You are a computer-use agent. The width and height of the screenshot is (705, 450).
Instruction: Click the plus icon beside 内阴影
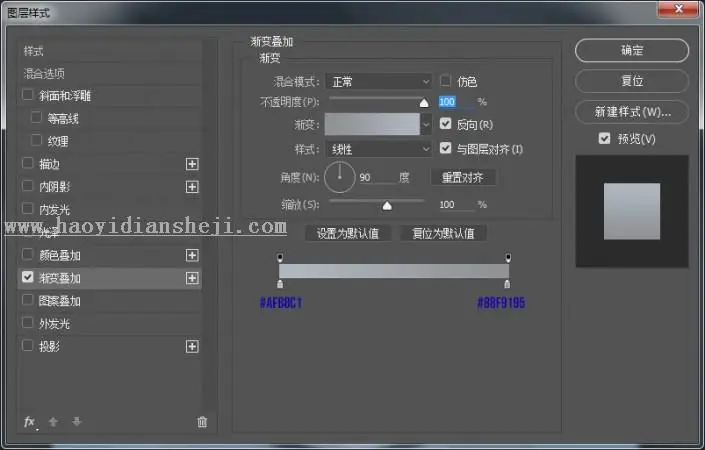click(x=192, y=187)
